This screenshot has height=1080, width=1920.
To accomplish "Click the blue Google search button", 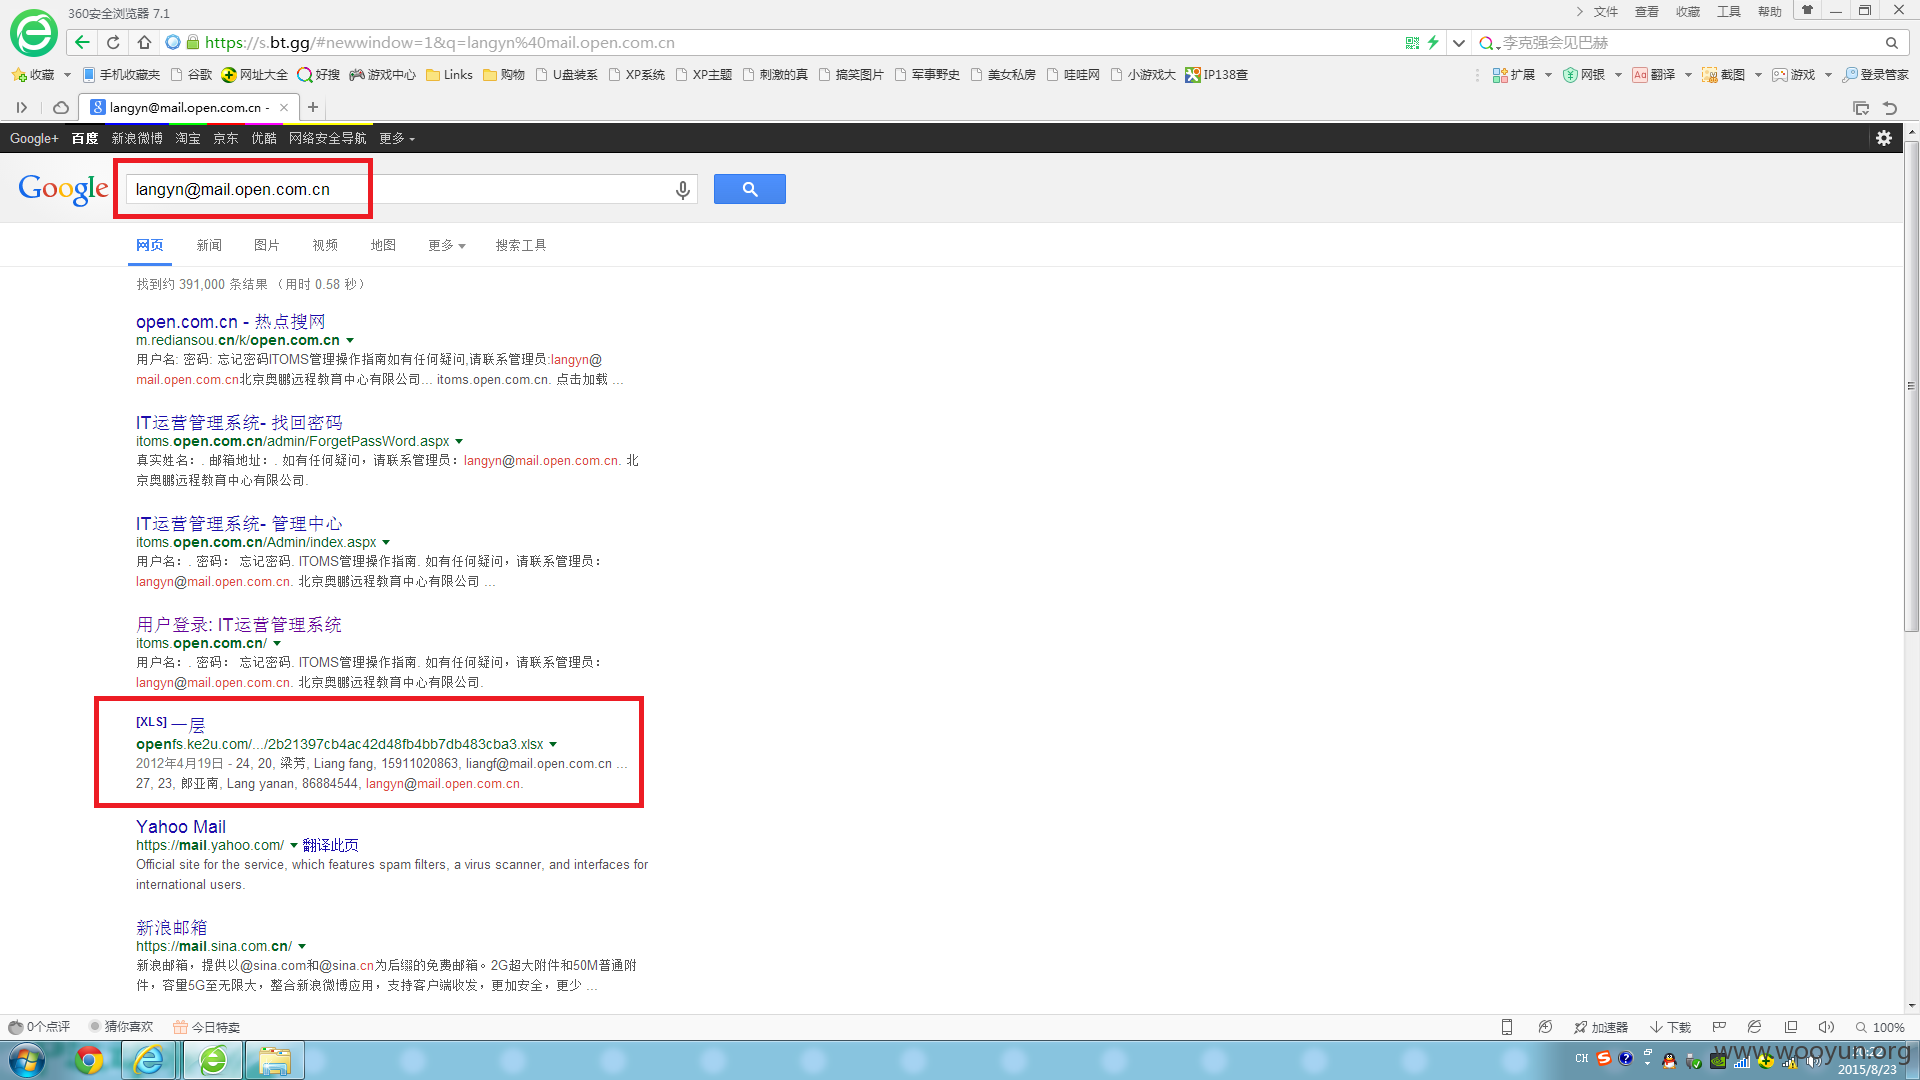I will pos(750,189).
